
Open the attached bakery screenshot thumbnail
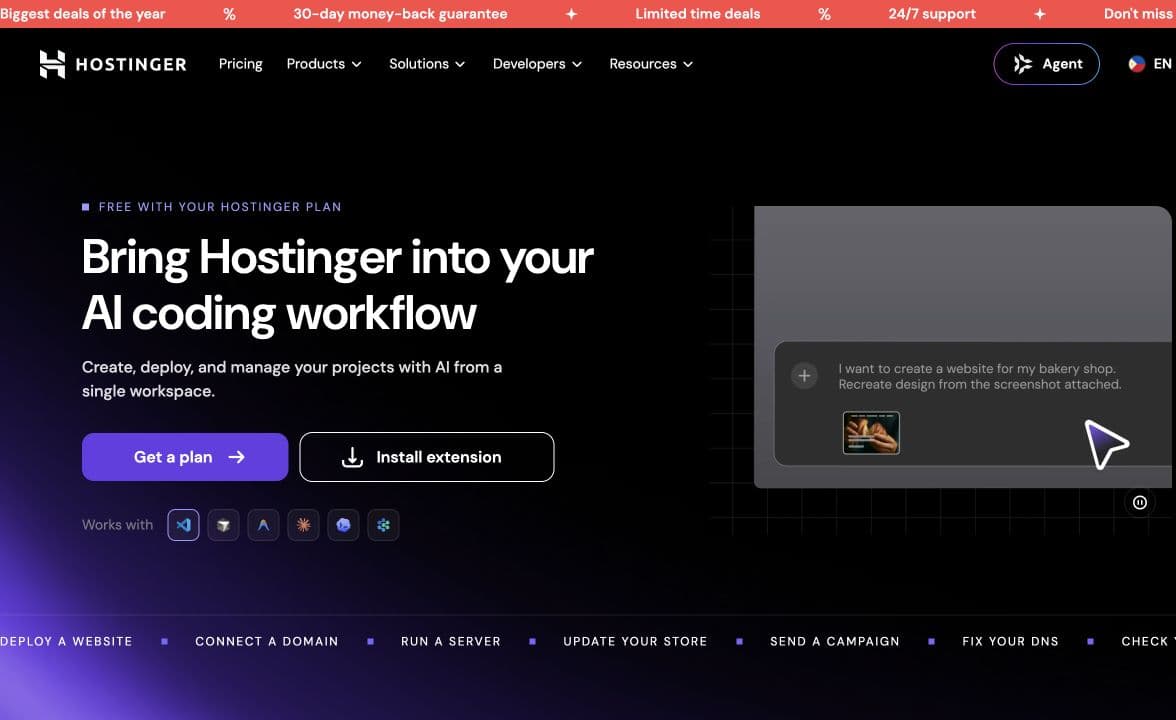871,433
